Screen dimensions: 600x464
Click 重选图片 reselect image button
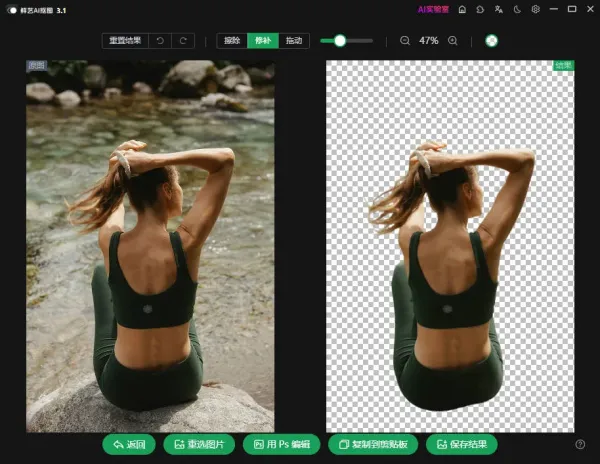200,444
